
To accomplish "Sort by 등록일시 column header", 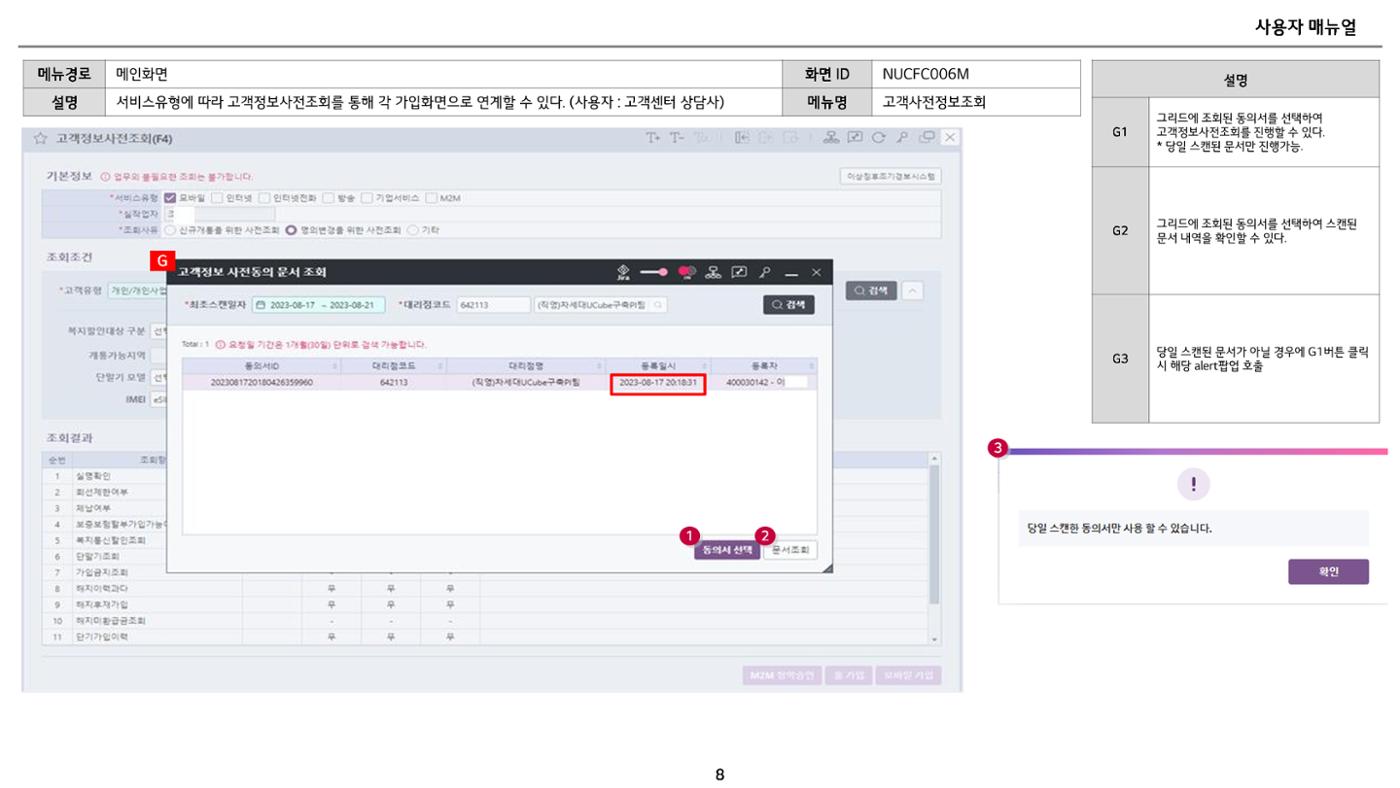I will (x=658, y=366).
